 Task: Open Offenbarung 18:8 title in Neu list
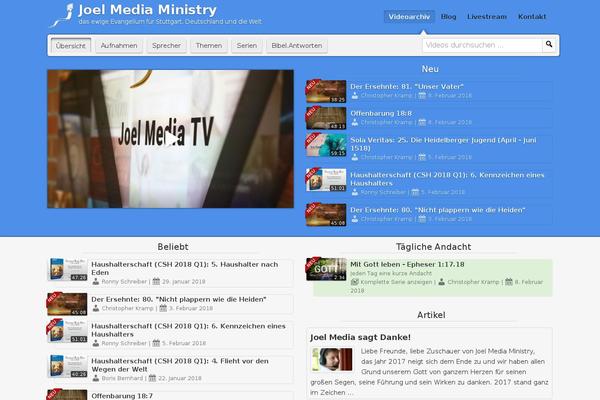[381, 113]
